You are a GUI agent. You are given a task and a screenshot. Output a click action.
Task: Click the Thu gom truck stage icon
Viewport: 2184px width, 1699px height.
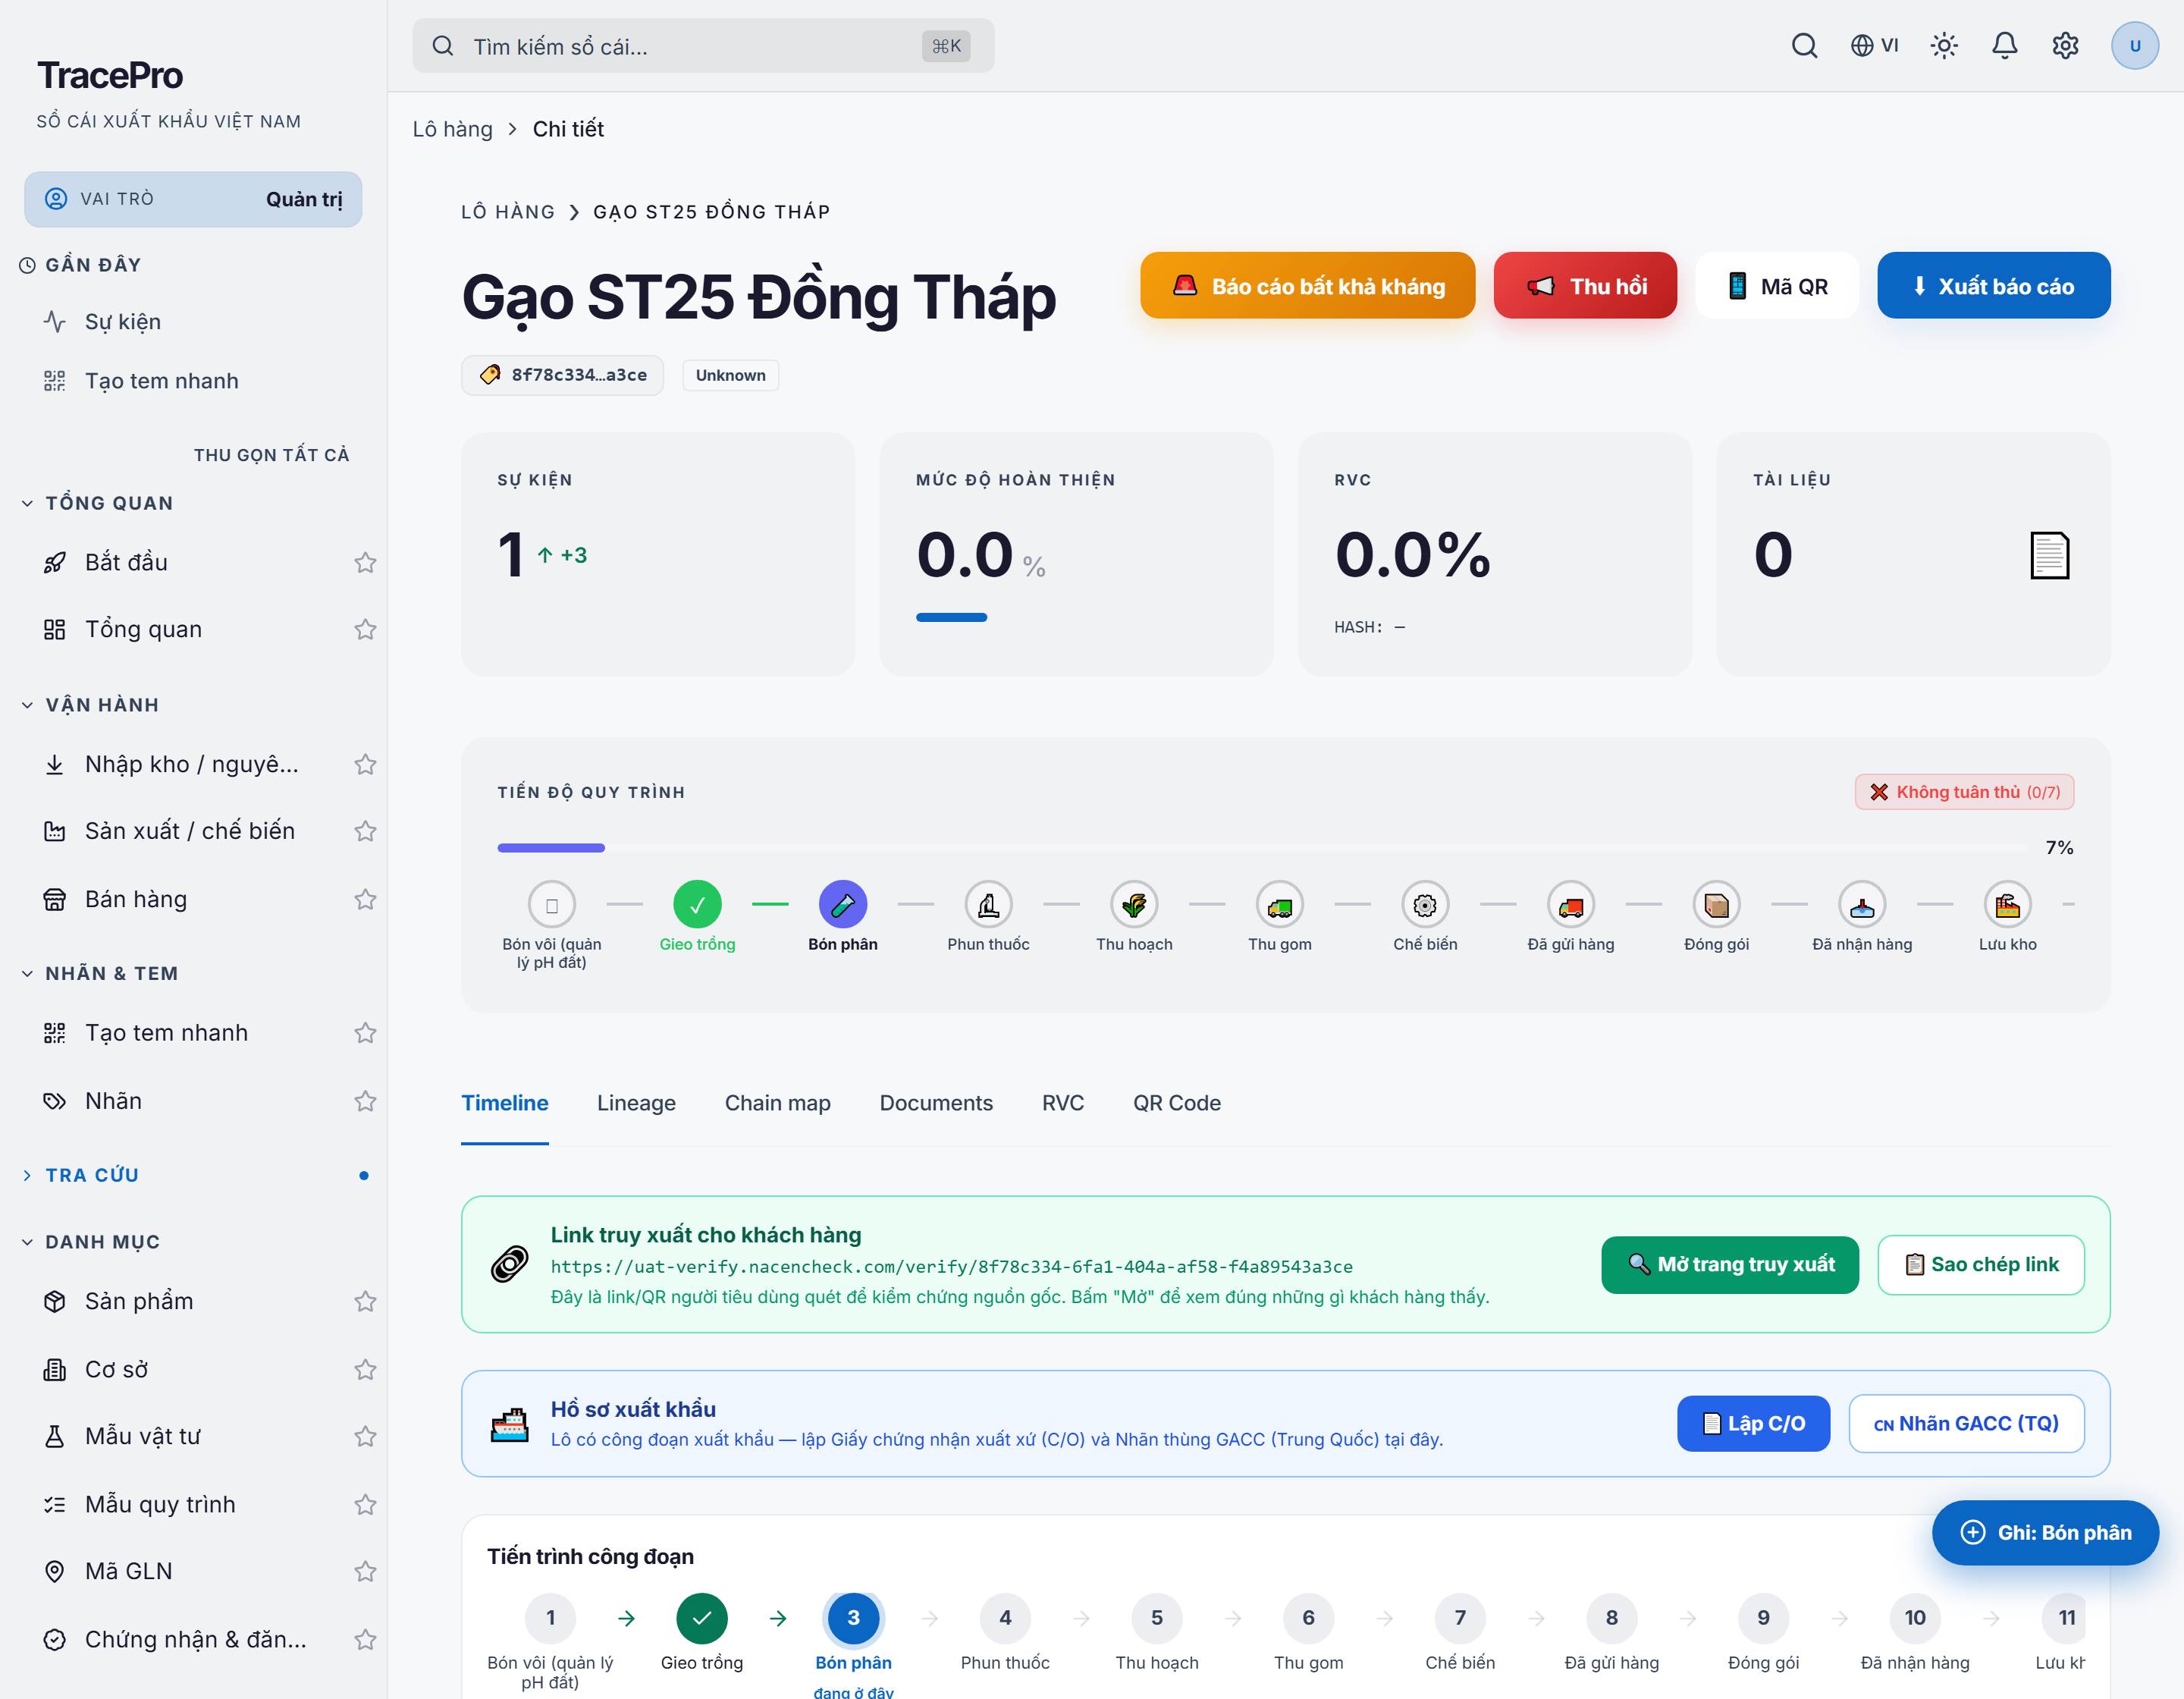tap(1280, 905)
